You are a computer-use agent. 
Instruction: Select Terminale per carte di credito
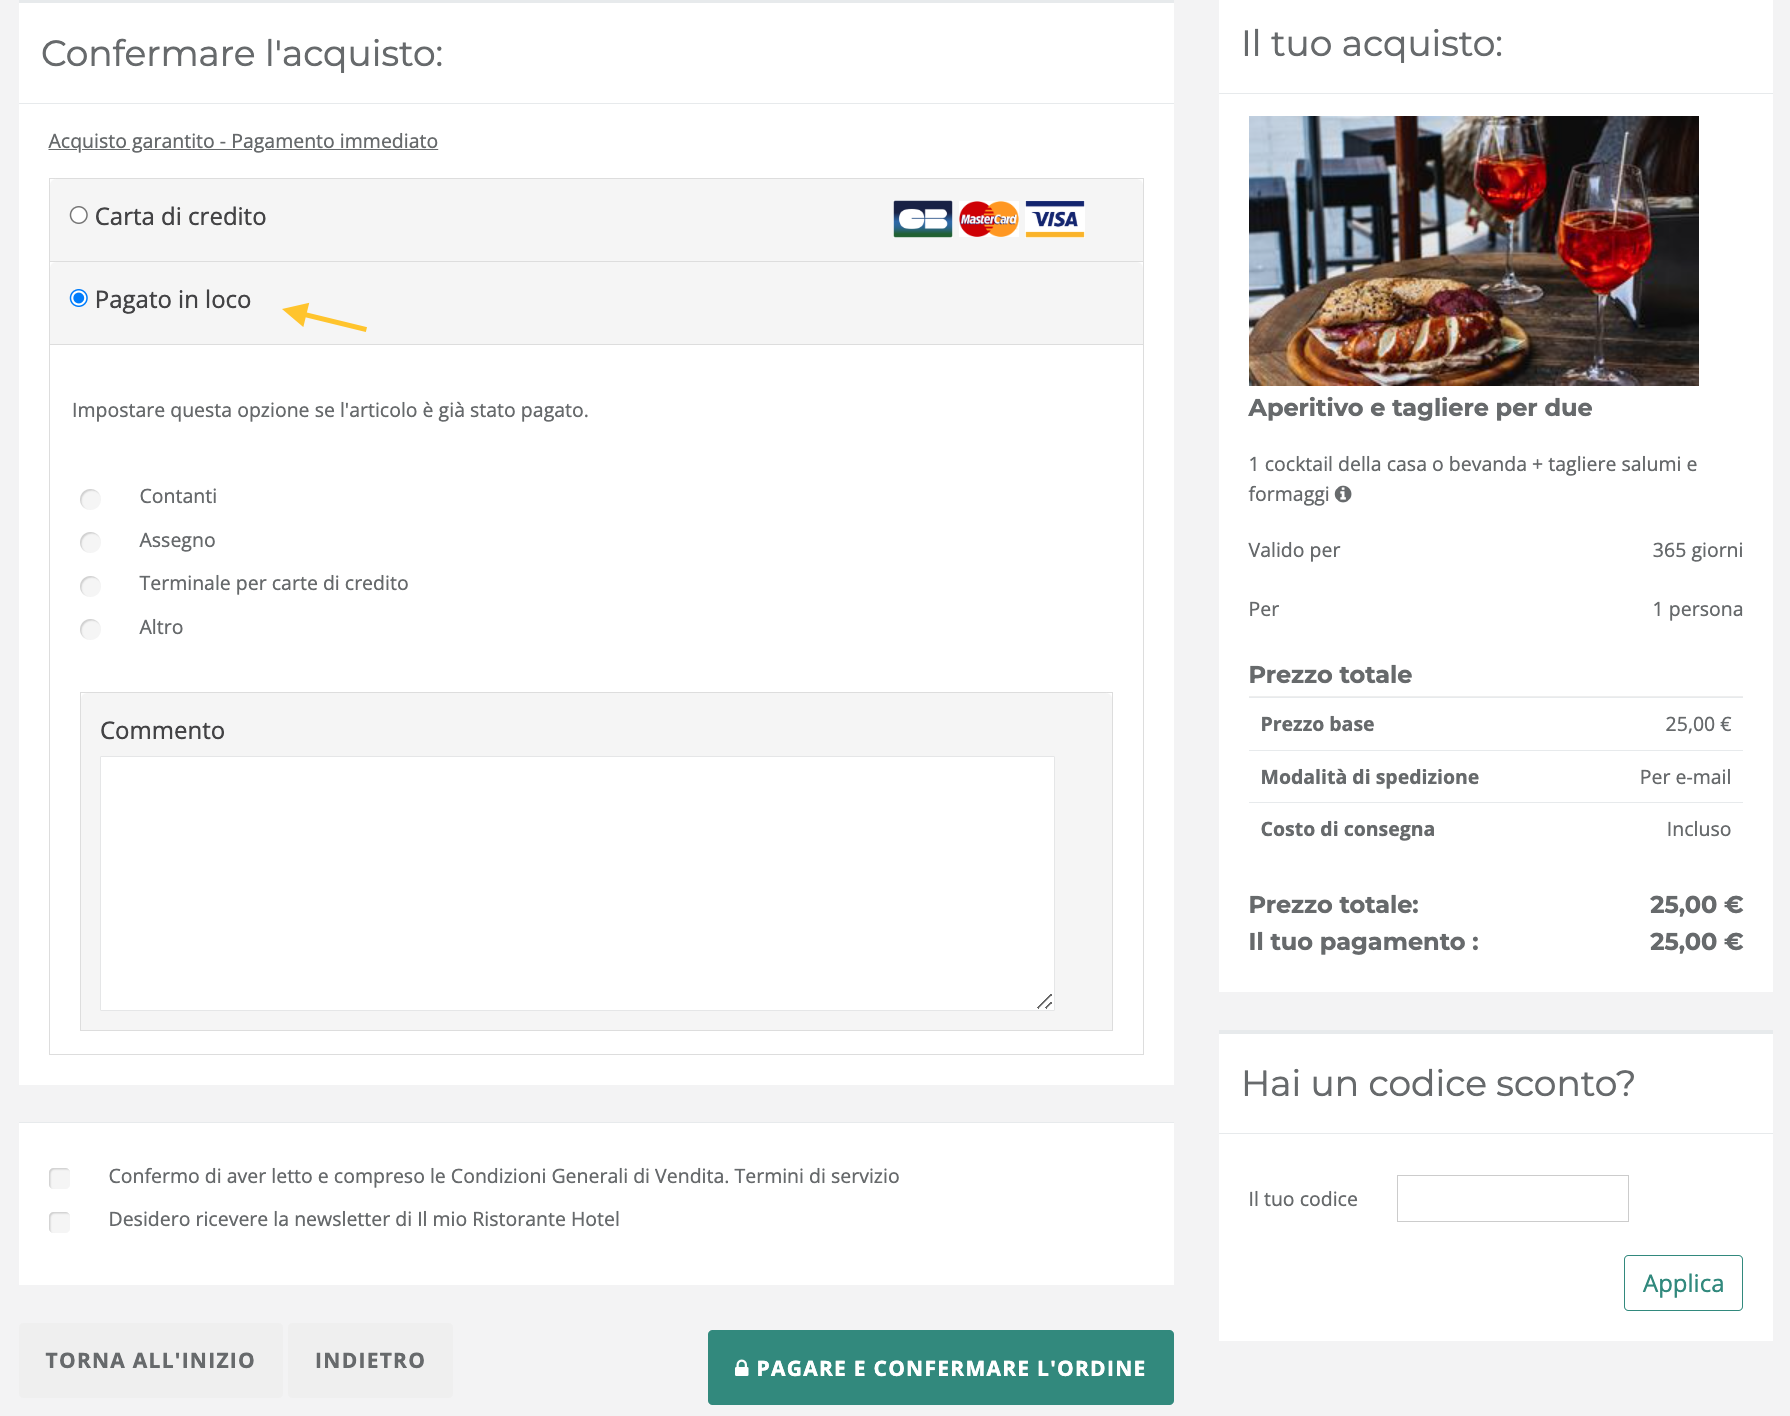[91, 585]
